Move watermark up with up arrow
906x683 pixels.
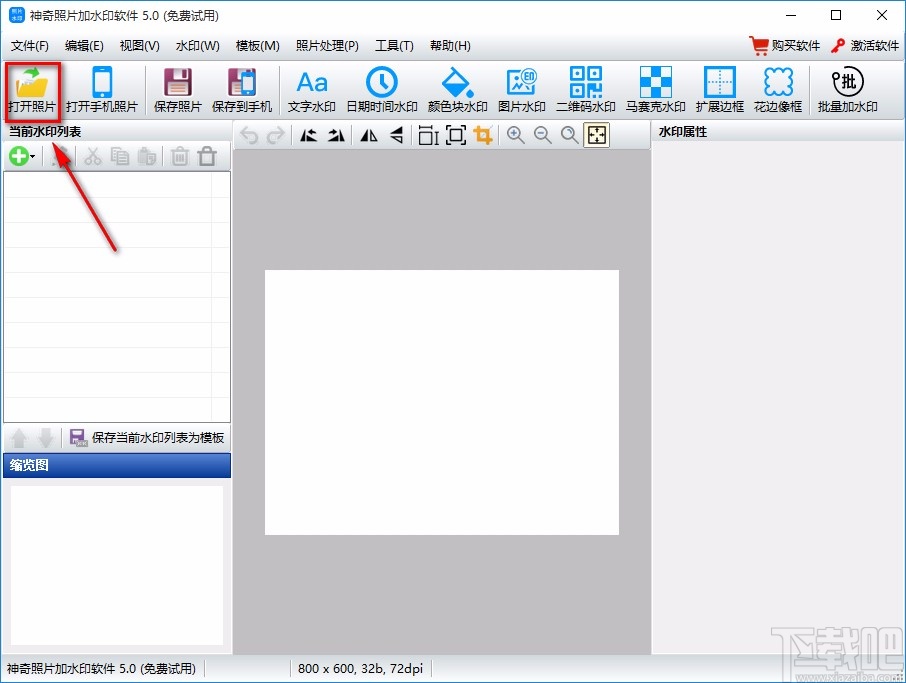pos(18,438)
